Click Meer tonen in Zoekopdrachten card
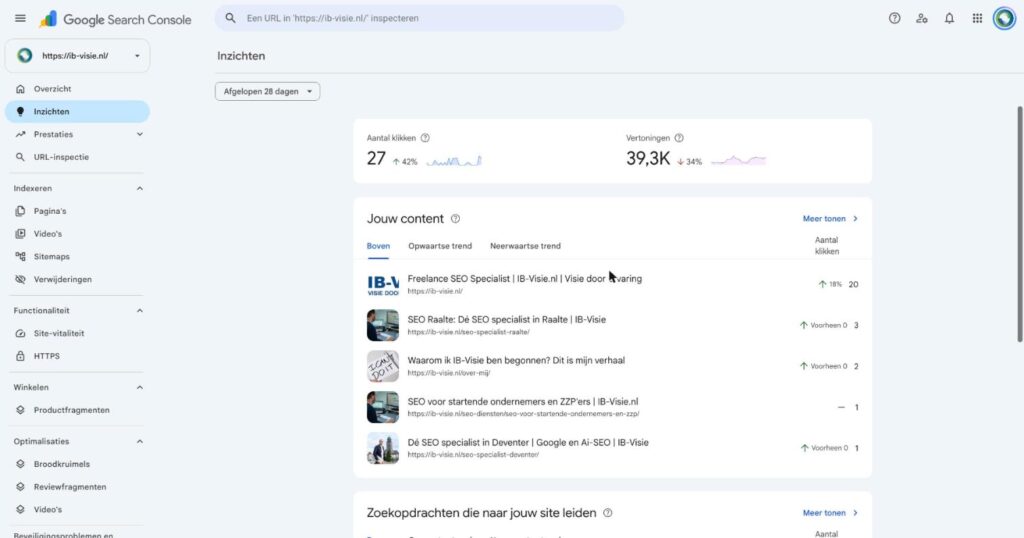1024x538 pixels. click(x=830, y=513)
